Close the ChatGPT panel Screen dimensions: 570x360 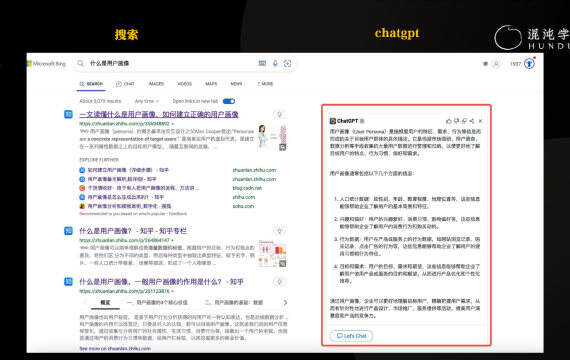[481, 121]
